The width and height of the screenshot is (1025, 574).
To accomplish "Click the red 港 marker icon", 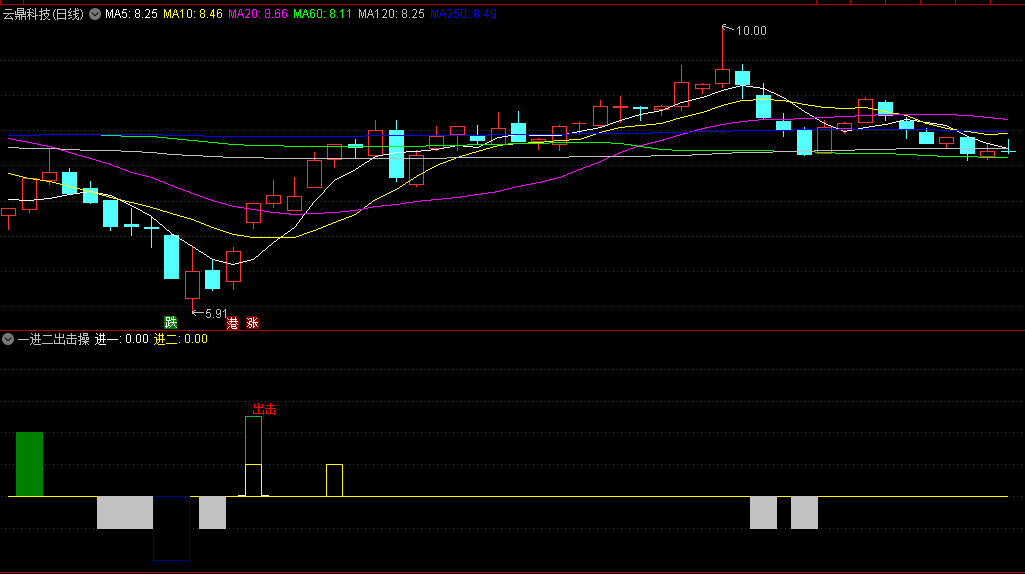I will pyautogui.click(x=233, y=323).
